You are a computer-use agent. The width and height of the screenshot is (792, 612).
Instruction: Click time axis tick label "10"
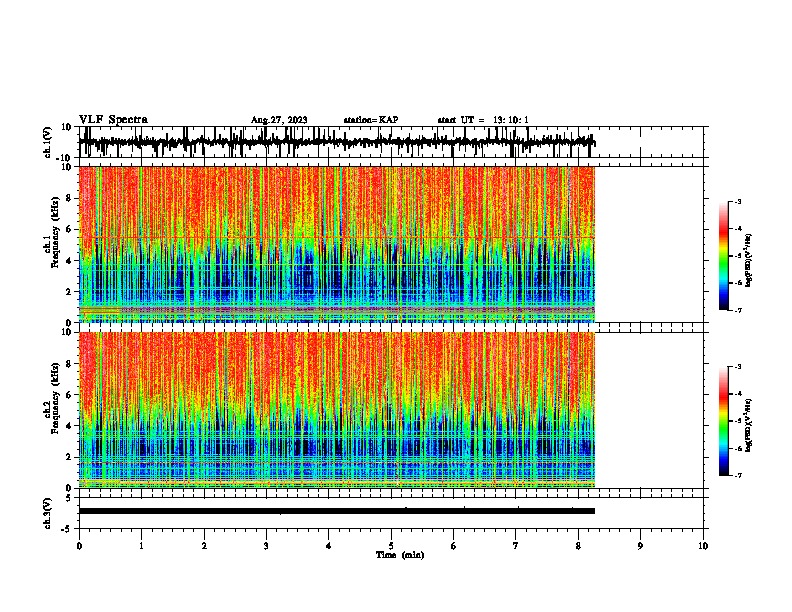click(703, 546)
